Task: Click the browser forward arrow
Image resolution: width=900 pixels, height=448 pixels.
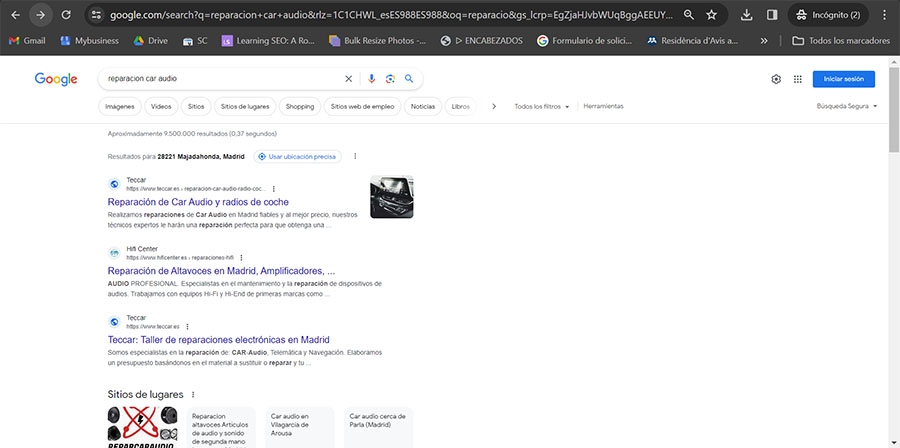Action: click(41, 15)
